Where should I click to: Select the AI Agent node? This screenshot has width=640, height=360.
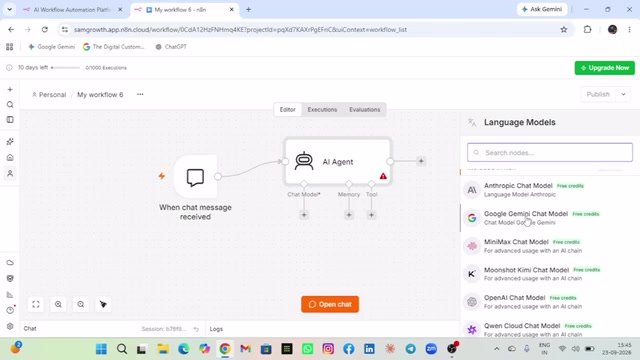point(338,162)
